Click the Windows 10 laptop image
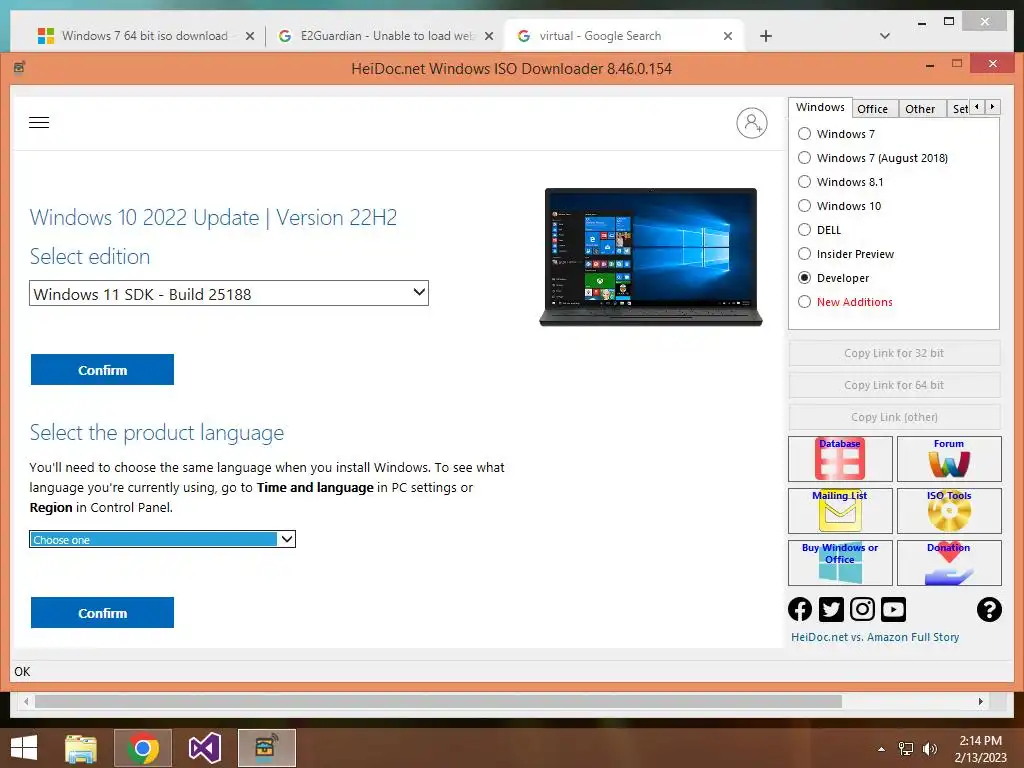 click(x=651, y=257)
